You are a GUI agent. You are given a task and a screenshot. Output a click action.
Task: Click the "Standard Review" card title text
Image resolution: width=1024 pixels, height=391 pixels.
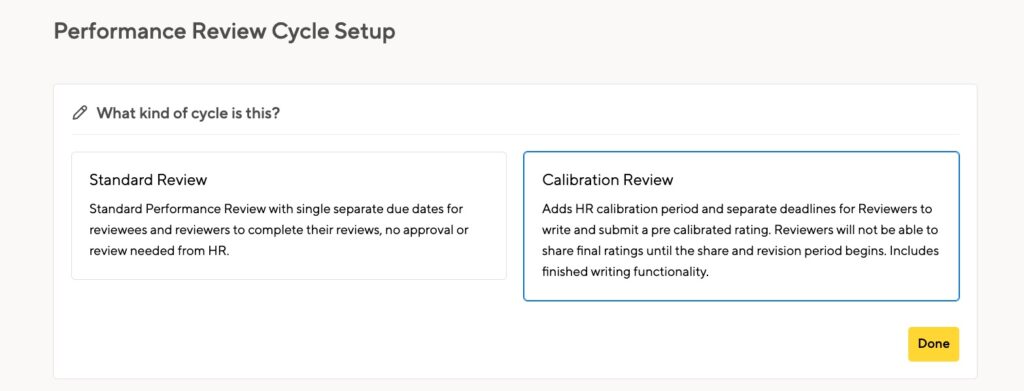148,180
